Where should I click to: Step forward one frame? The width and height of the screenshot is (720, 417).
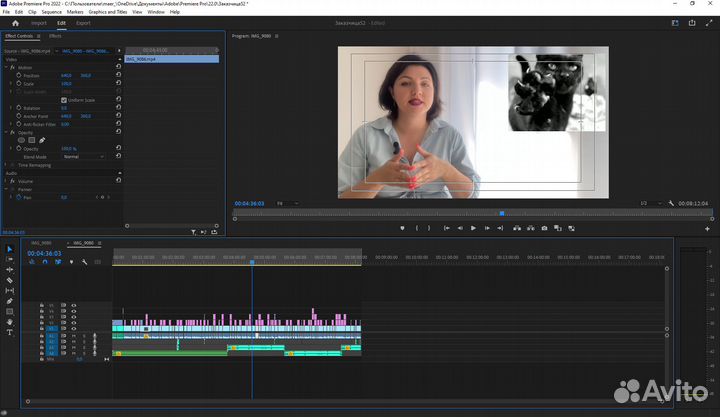[487, 228]
